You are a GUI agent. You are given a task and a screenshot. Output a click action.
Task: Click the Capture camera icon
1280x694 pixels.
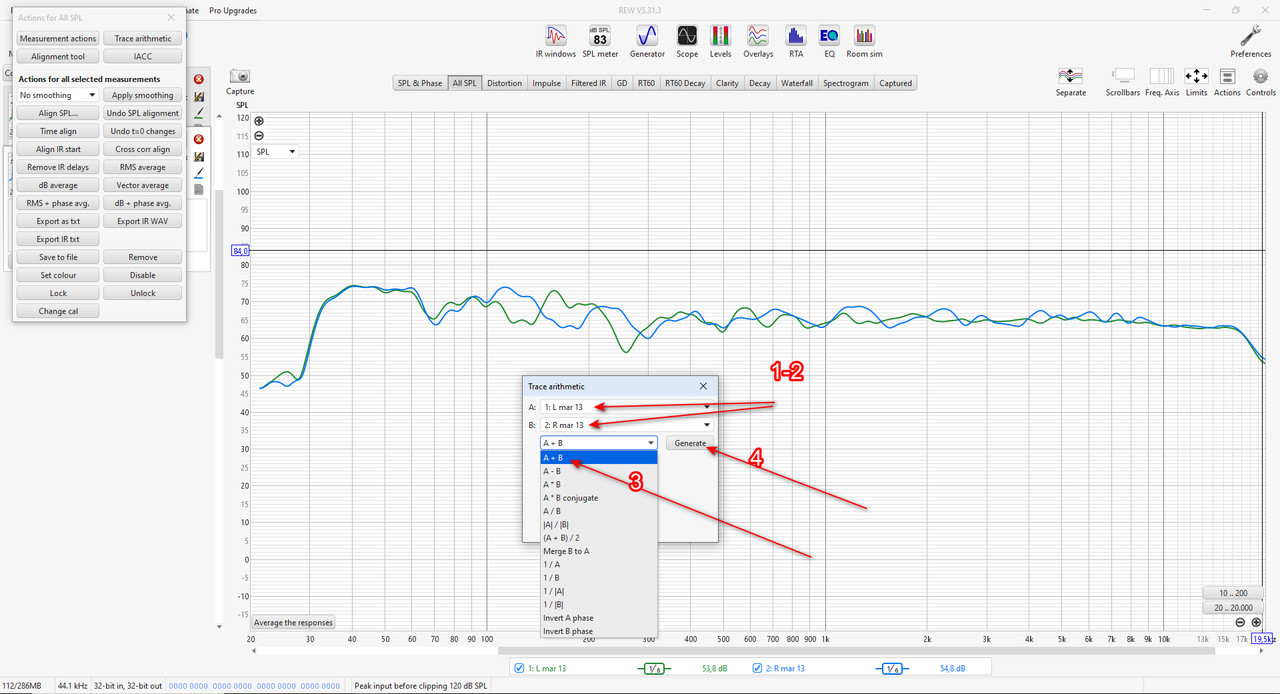click(x=240, y=81)
